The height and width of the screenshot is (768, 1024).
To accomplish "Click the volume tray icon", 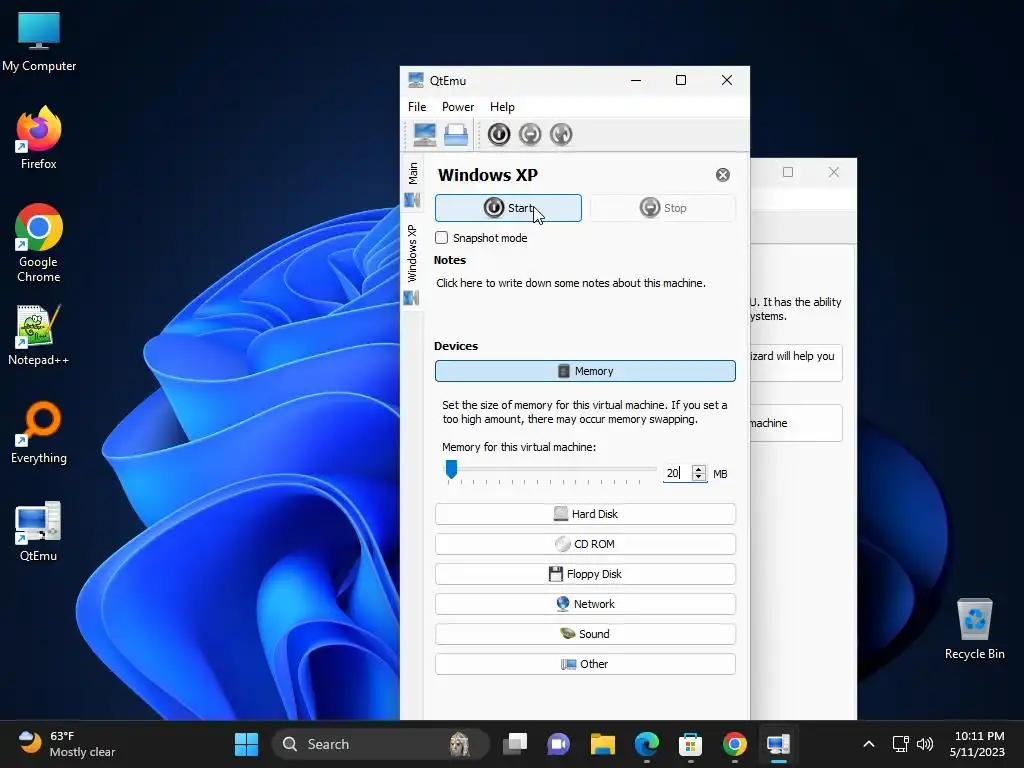I will click(x=925, y=744).
